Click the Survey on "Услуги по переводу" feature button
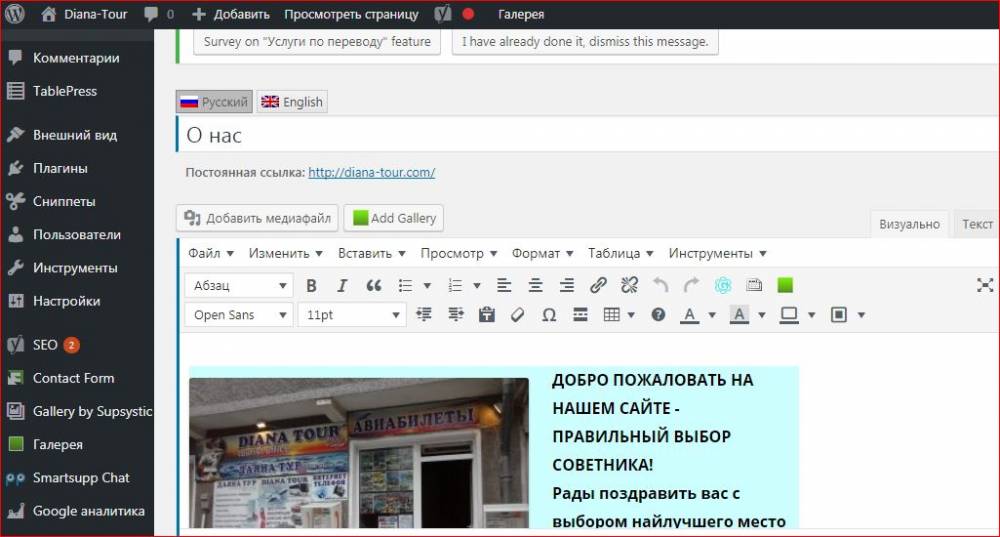Viewport: 1000px width, 537px height. coord(317,41)
